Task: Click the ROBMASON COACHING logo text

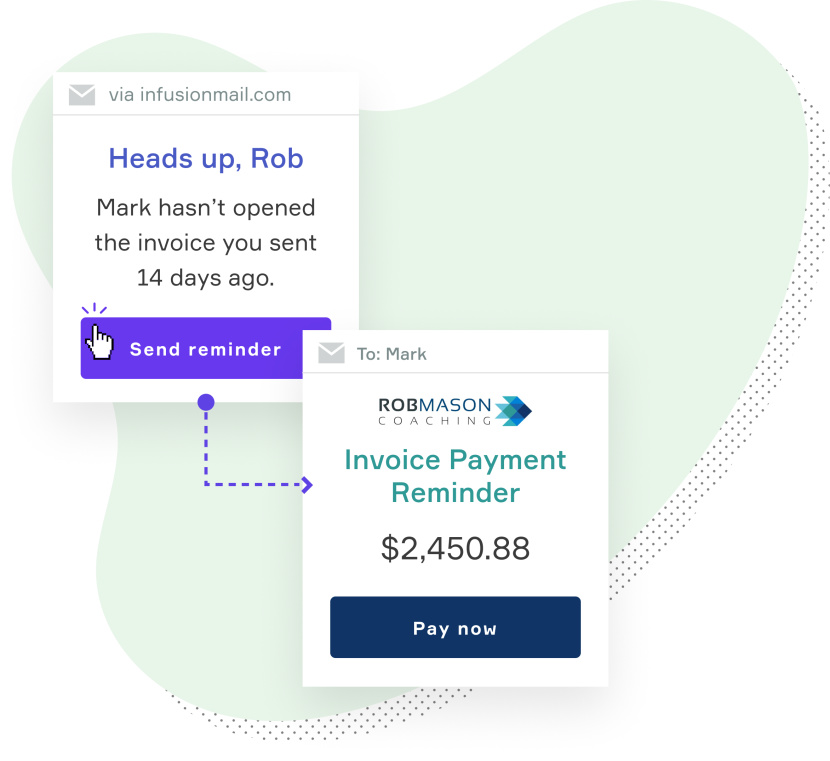Action: tap(435, 412)
